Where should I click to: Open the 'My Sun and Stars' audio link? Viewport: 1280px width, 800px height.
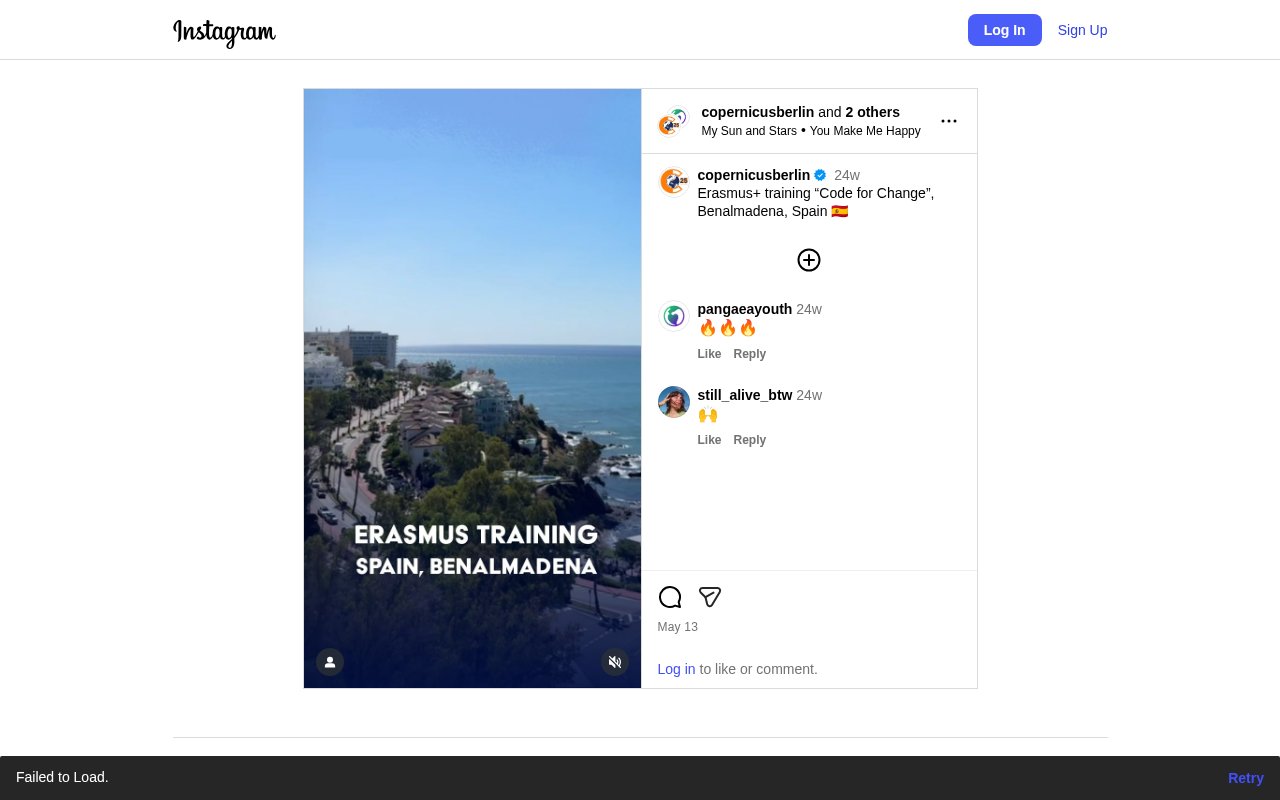(749, 131)
